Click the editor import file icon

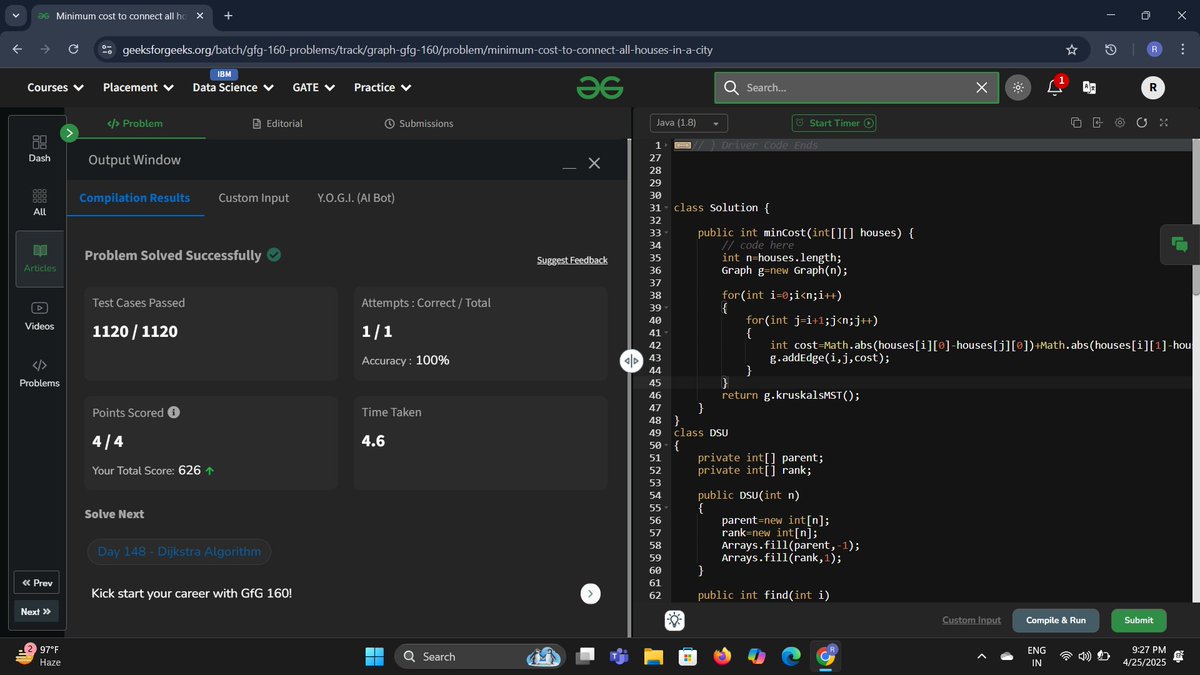coord(1097,123)
